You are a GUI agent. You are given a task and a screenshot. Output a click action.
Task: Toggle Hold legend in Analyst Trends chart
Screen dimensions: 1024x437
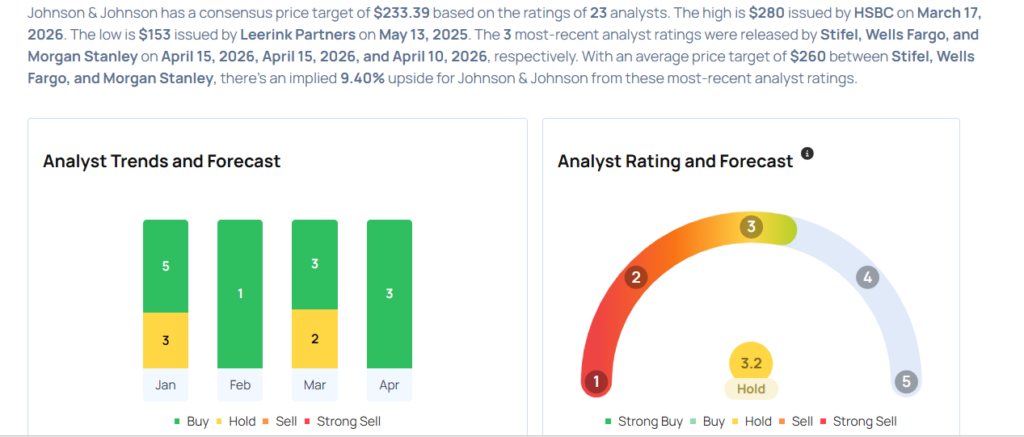[x=235, y=421]
